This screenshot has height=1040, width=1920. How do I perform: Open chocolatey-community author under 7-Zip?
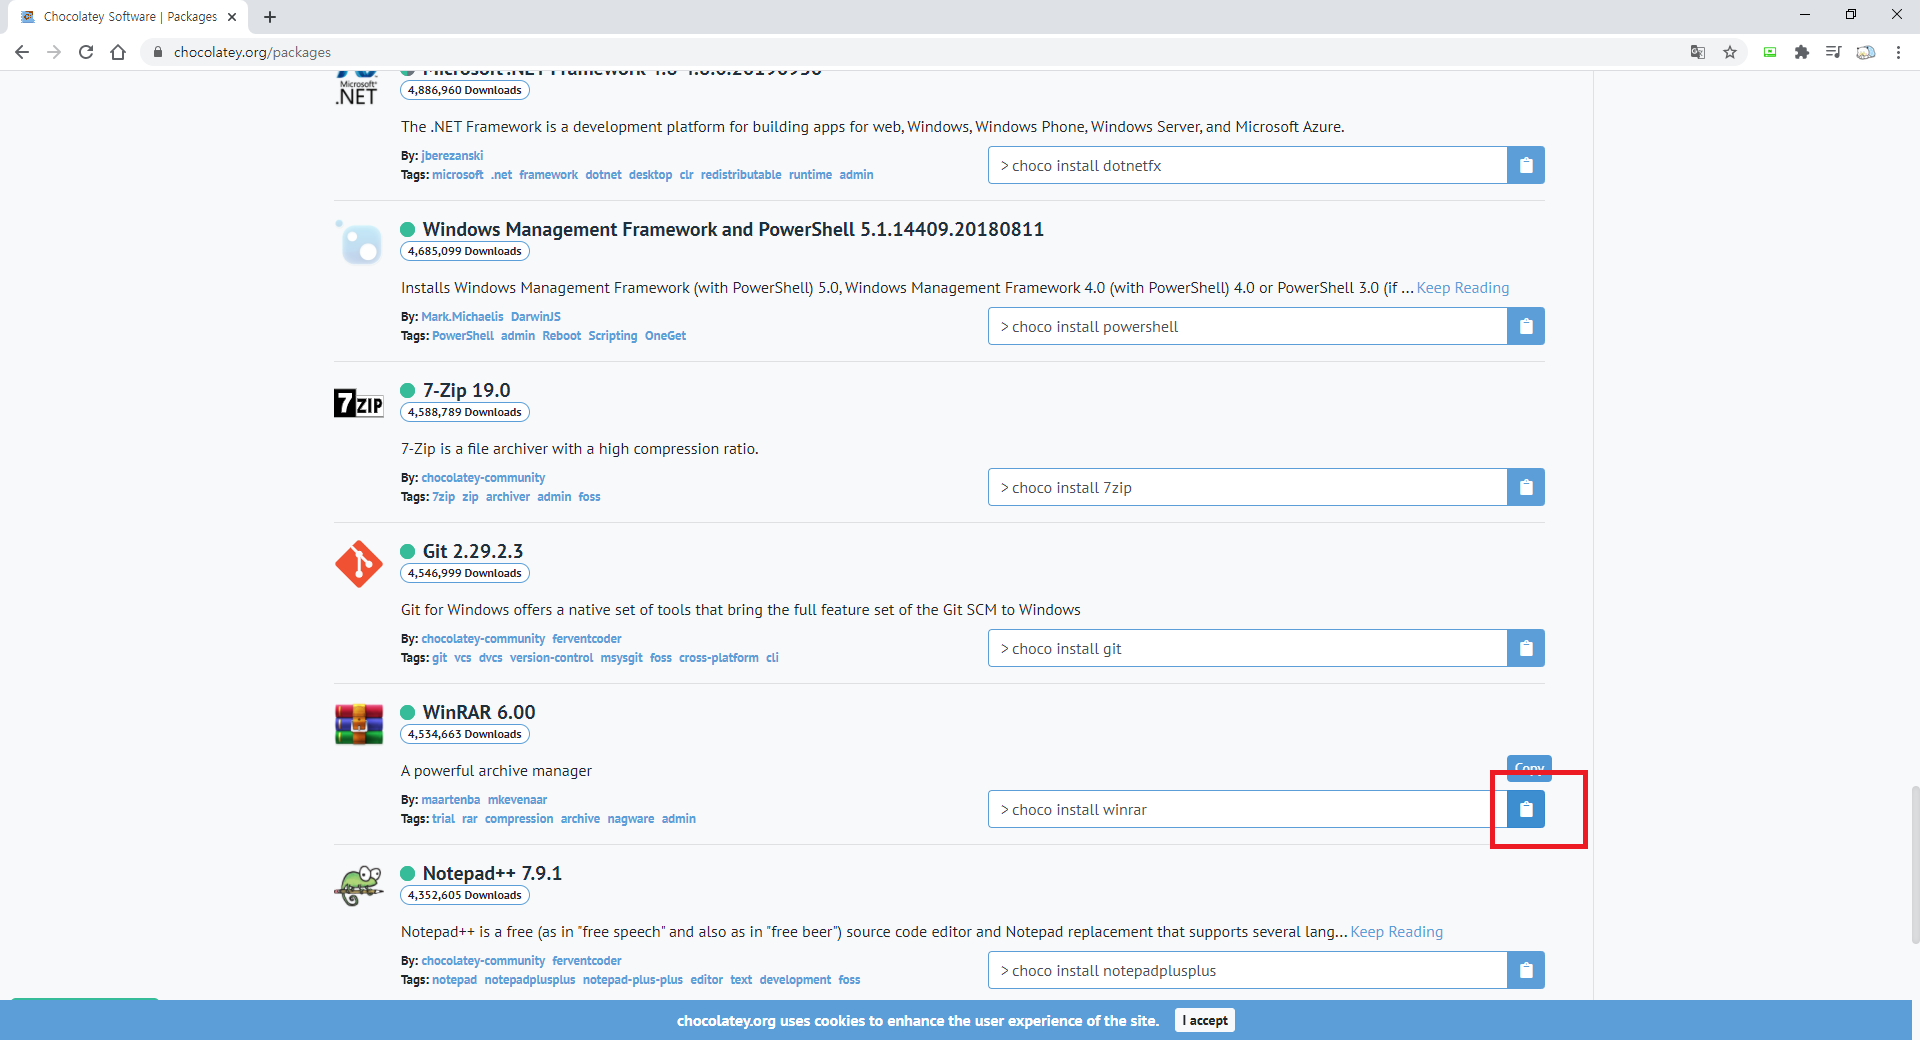(483, 478)
